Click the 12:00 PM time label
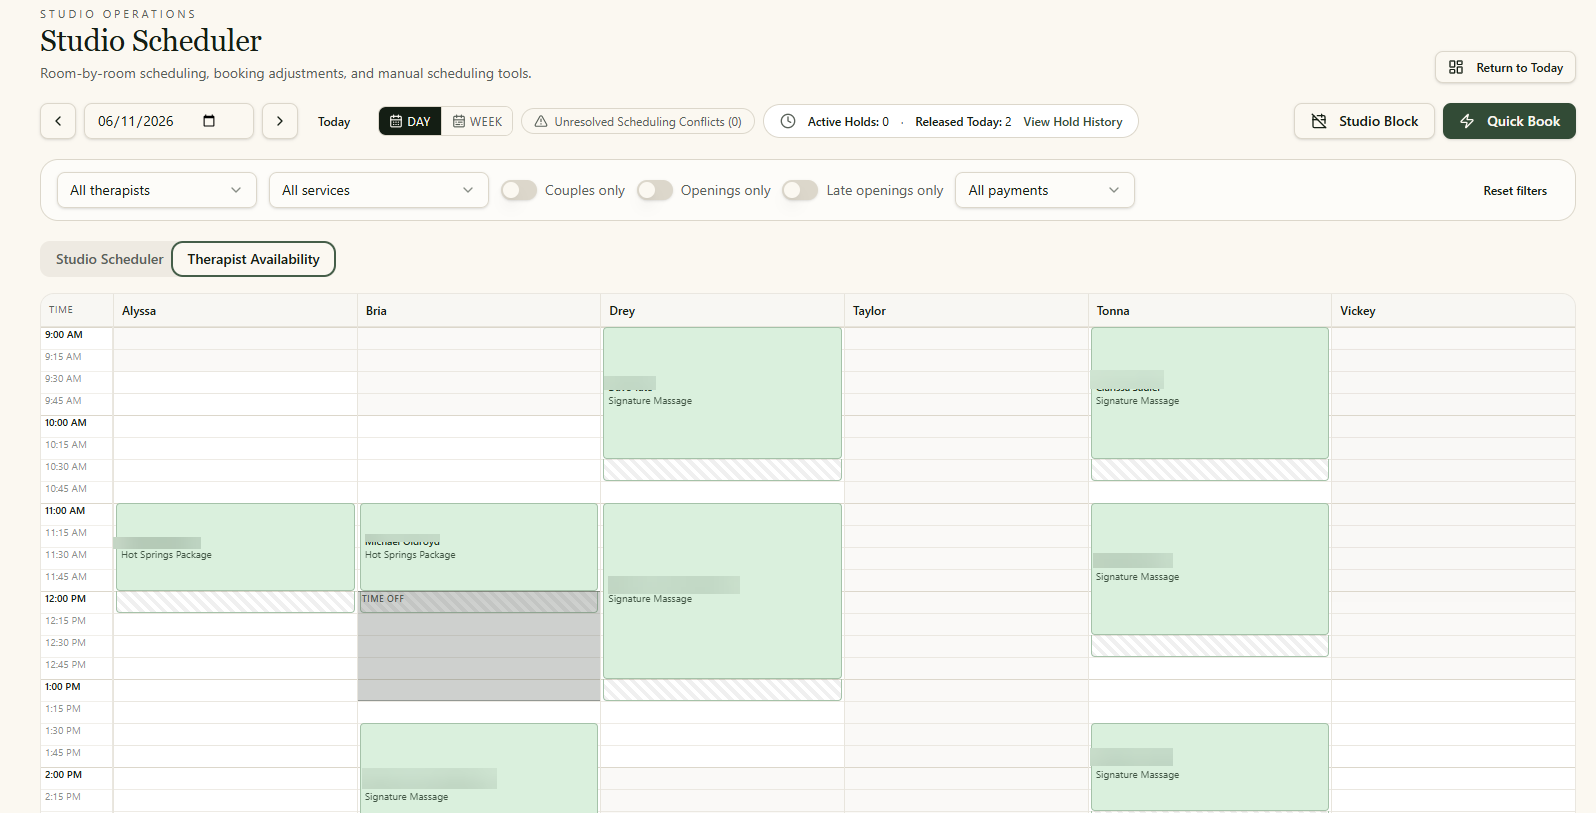 65,599
